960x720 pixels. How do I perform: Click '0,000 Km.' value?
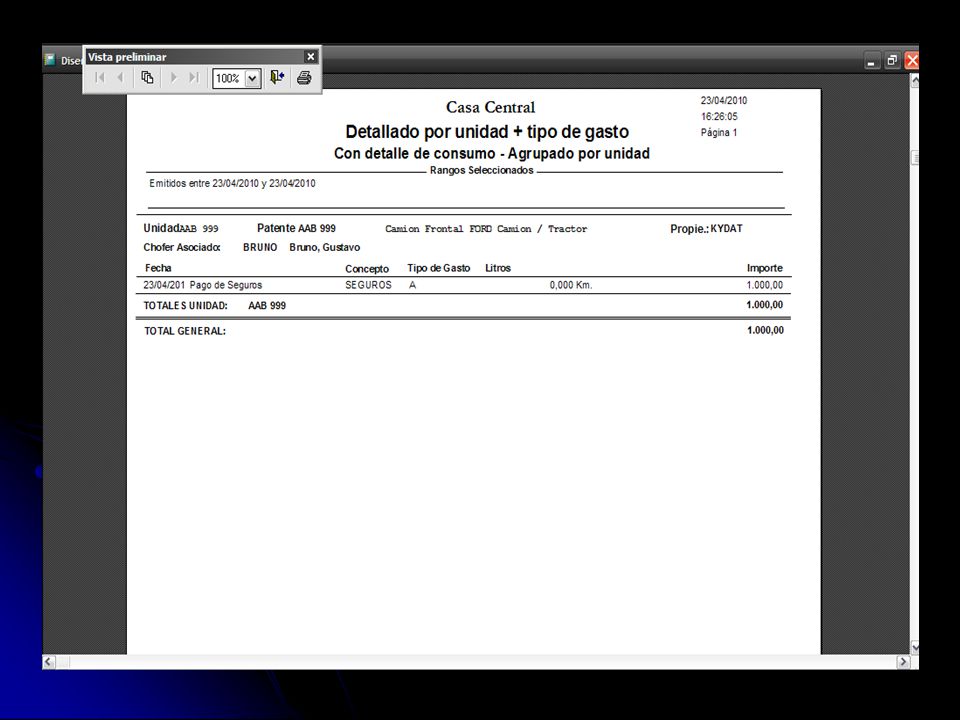pos(571,285)
